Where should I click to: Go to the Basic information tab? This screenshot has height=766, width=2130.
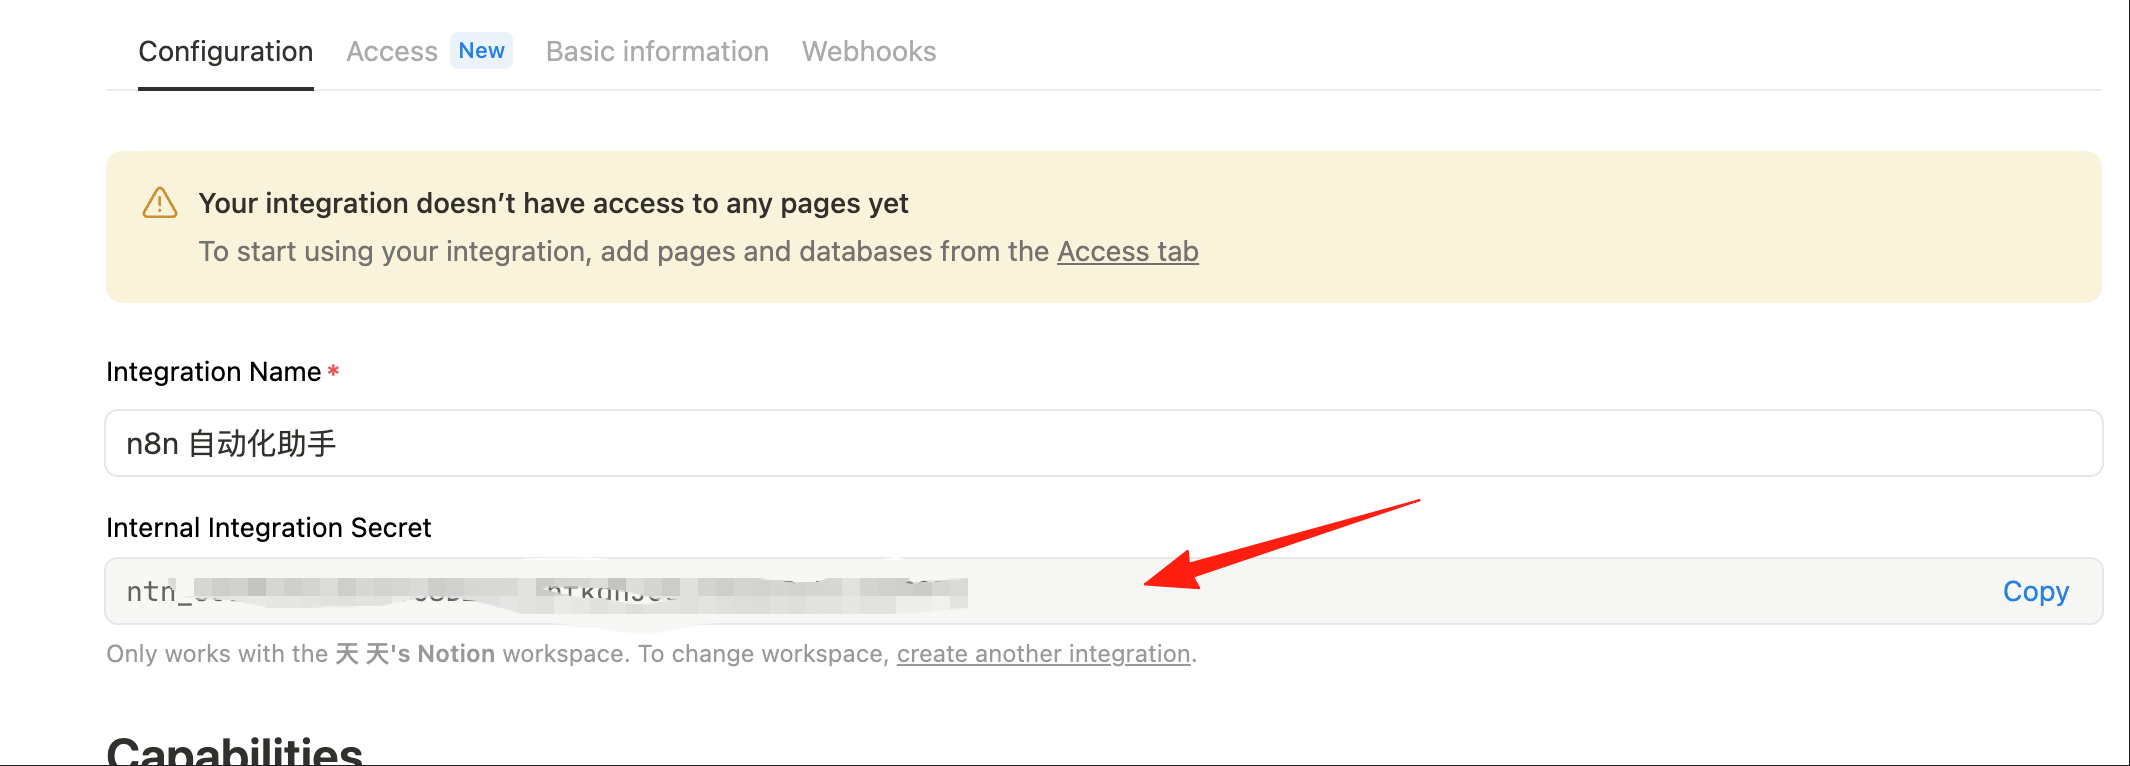point(657,52)
